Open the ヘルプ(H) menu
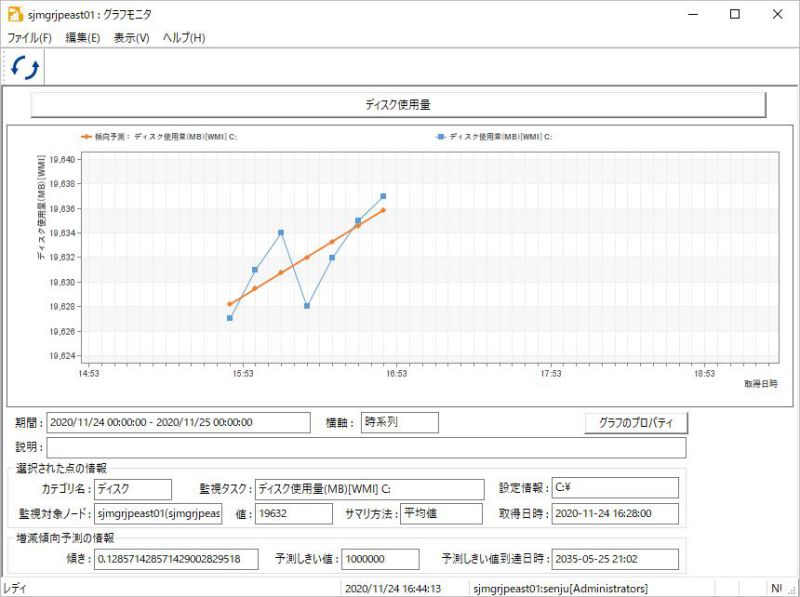Image resolution: width=800 pixels, height=597 pixels. (184, 38)
